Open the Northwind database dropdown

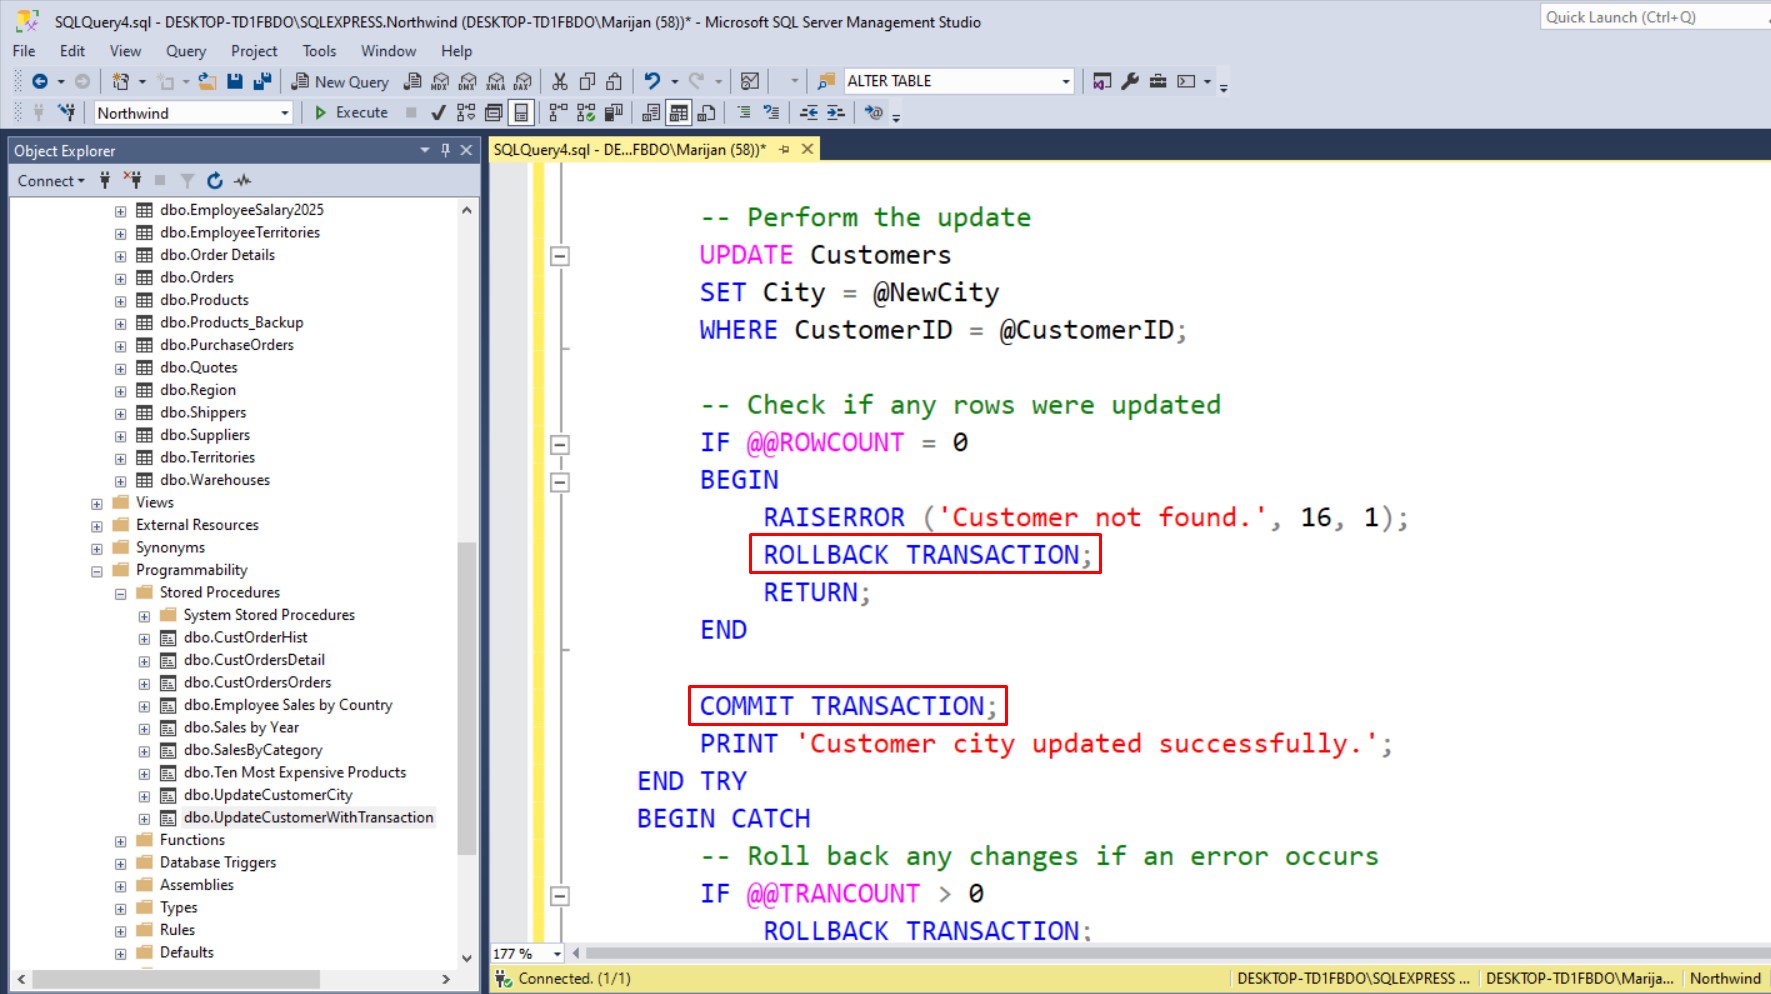[285, 114]
